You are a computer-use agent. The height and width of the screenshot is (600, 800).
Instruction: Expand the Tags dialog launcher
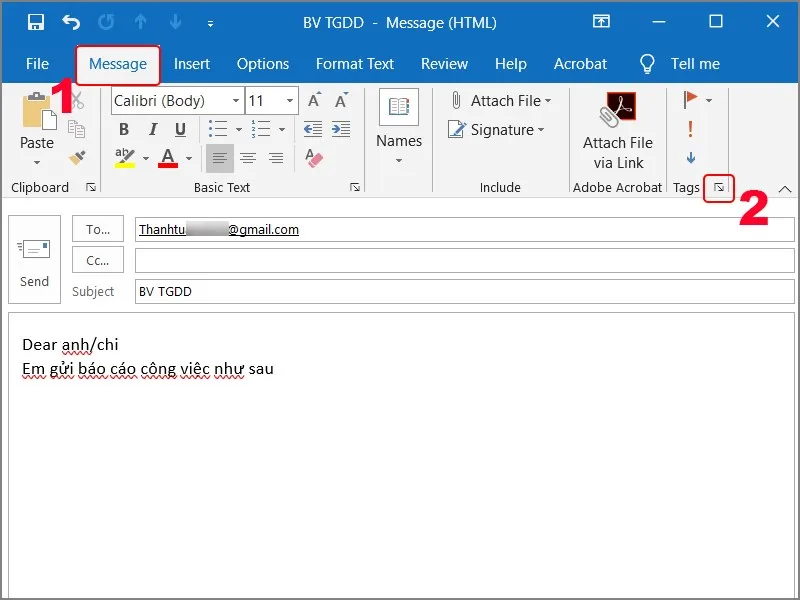coord(718,188)
